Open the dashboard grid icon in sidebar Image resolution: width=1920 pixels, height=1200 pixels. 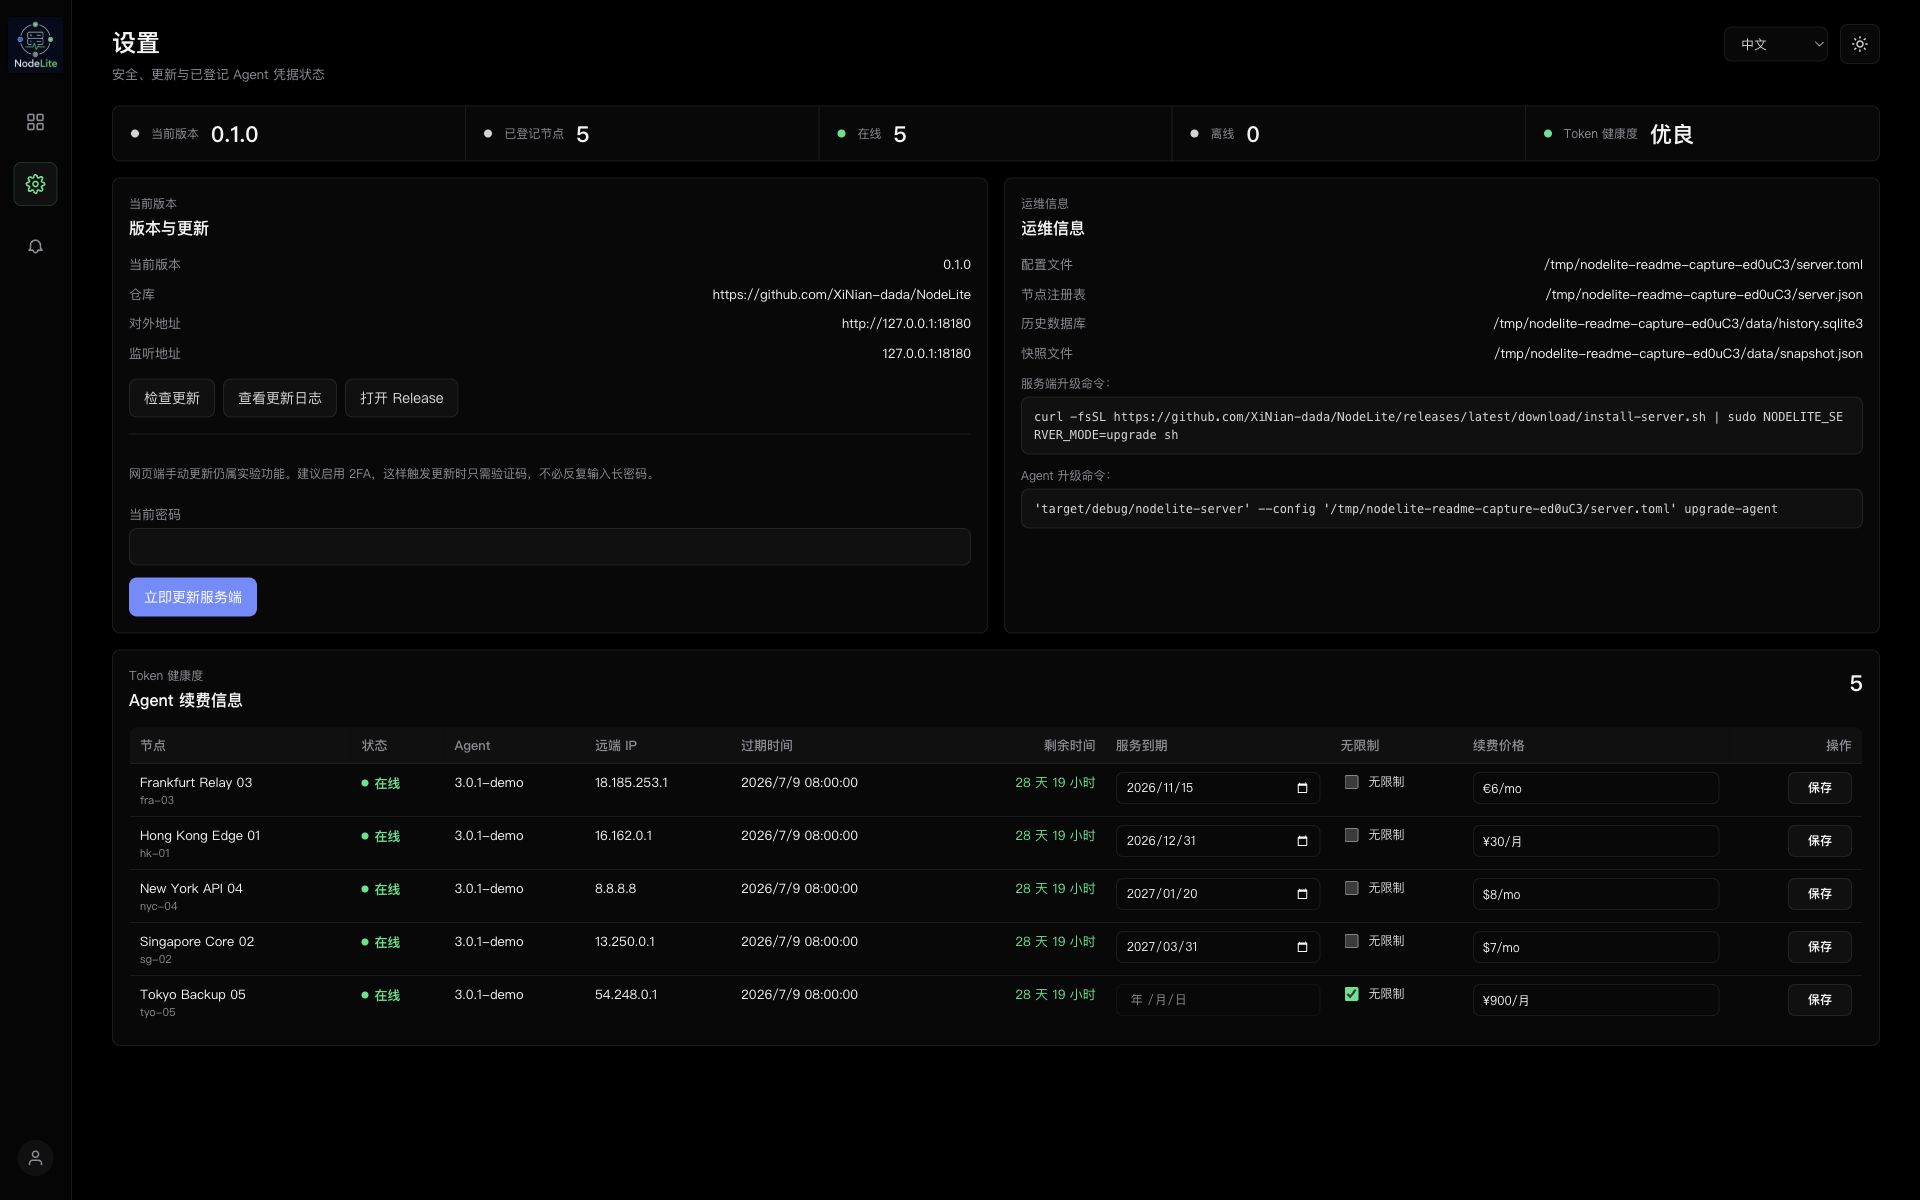[x=35, y=122]
